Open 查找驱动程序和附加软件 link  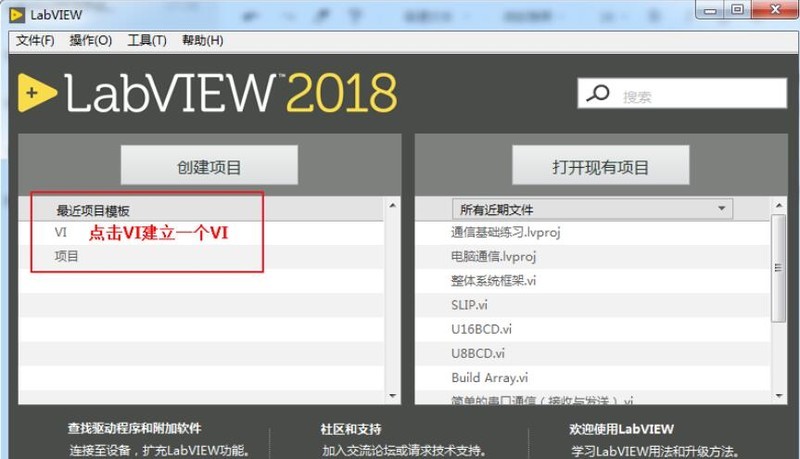point(135,428)
